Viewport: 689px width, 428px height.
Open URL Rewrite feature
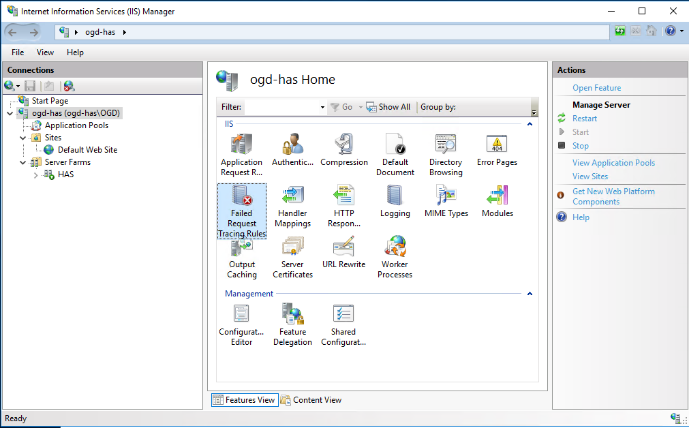pos(344,252)
